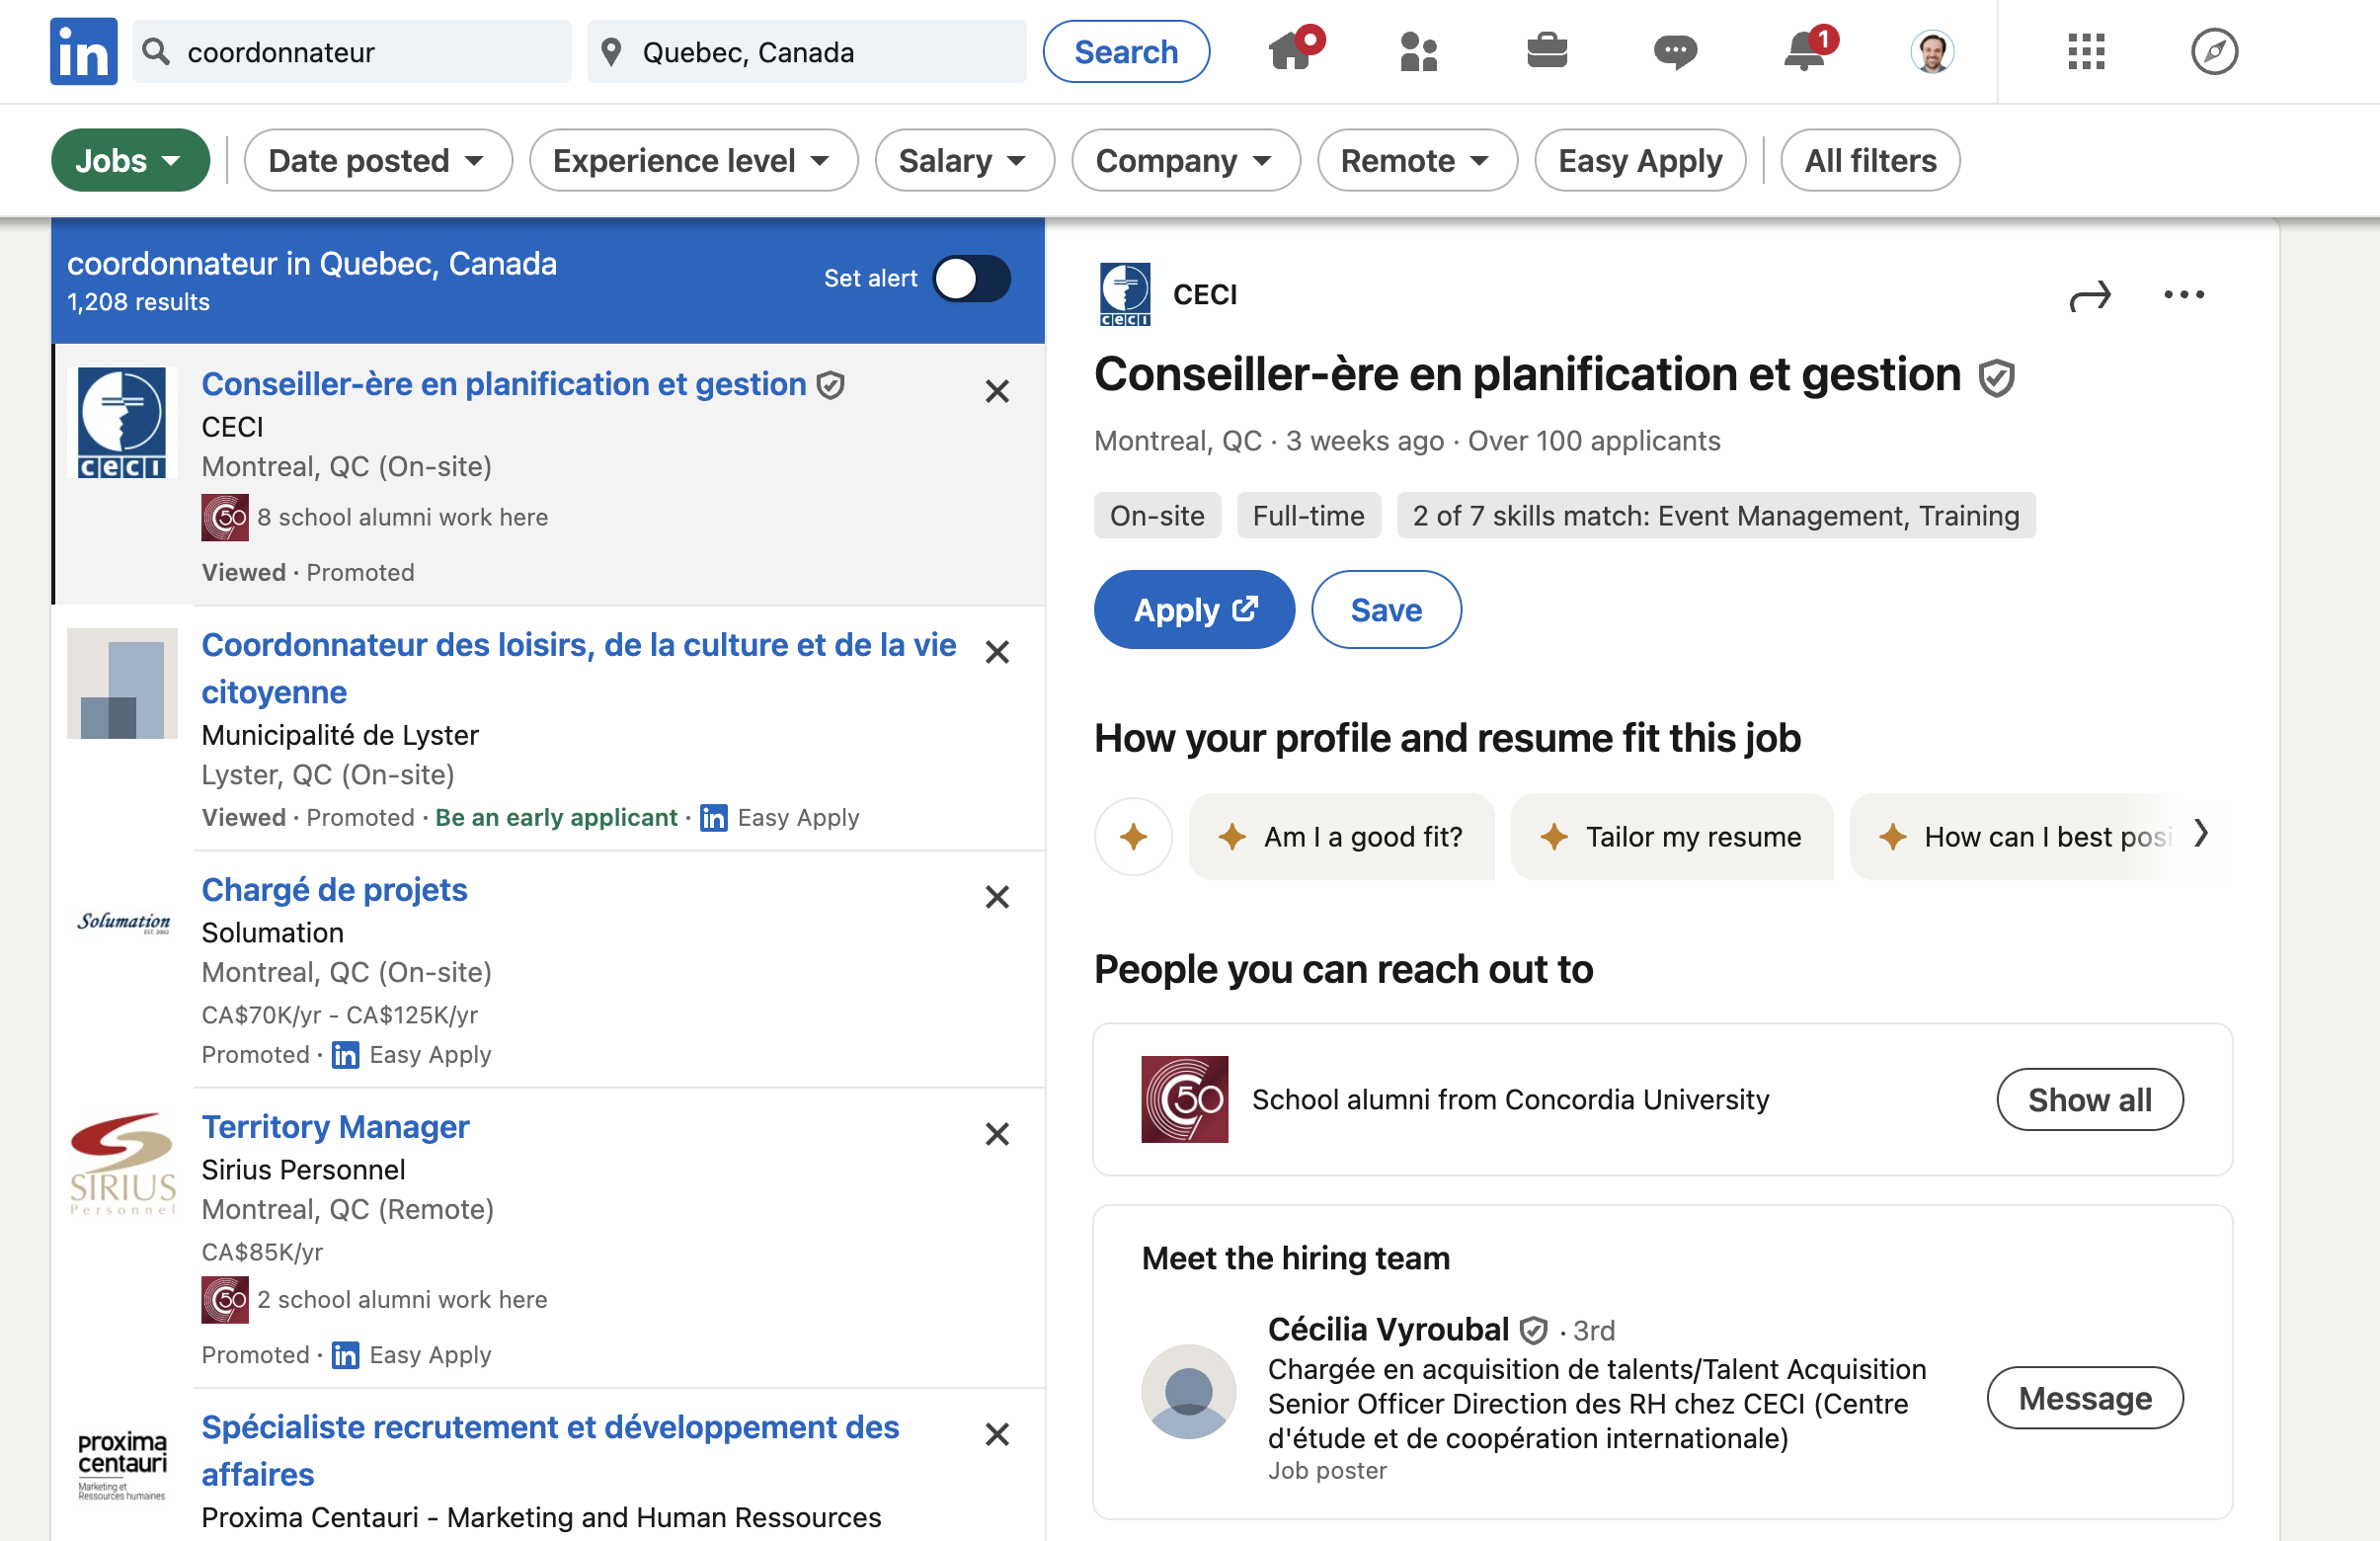
Task: Show all Concordia University alumni
Action: pos(2089,1099)
